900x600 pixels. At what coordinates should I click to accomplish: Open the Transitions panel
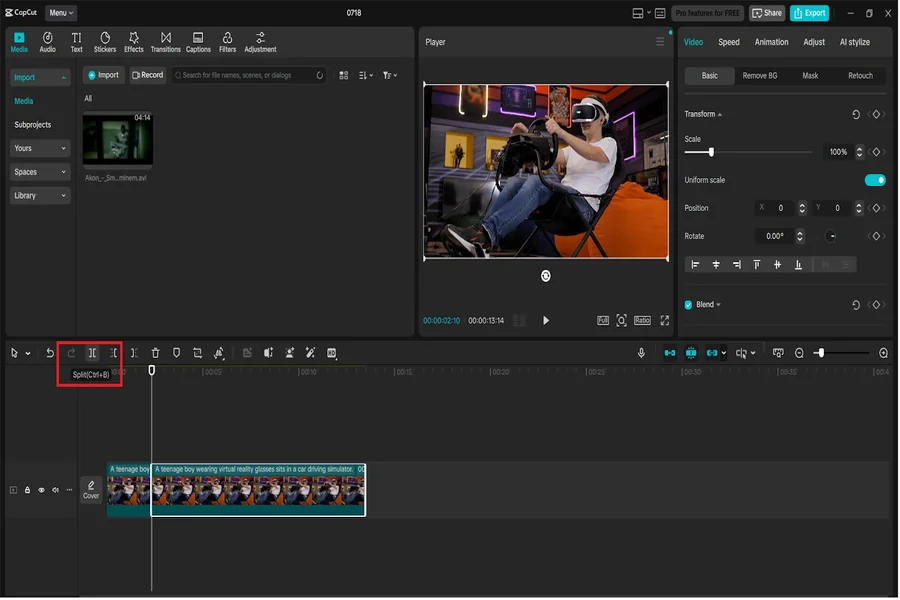pyautogui.click(x=165, y=42)
